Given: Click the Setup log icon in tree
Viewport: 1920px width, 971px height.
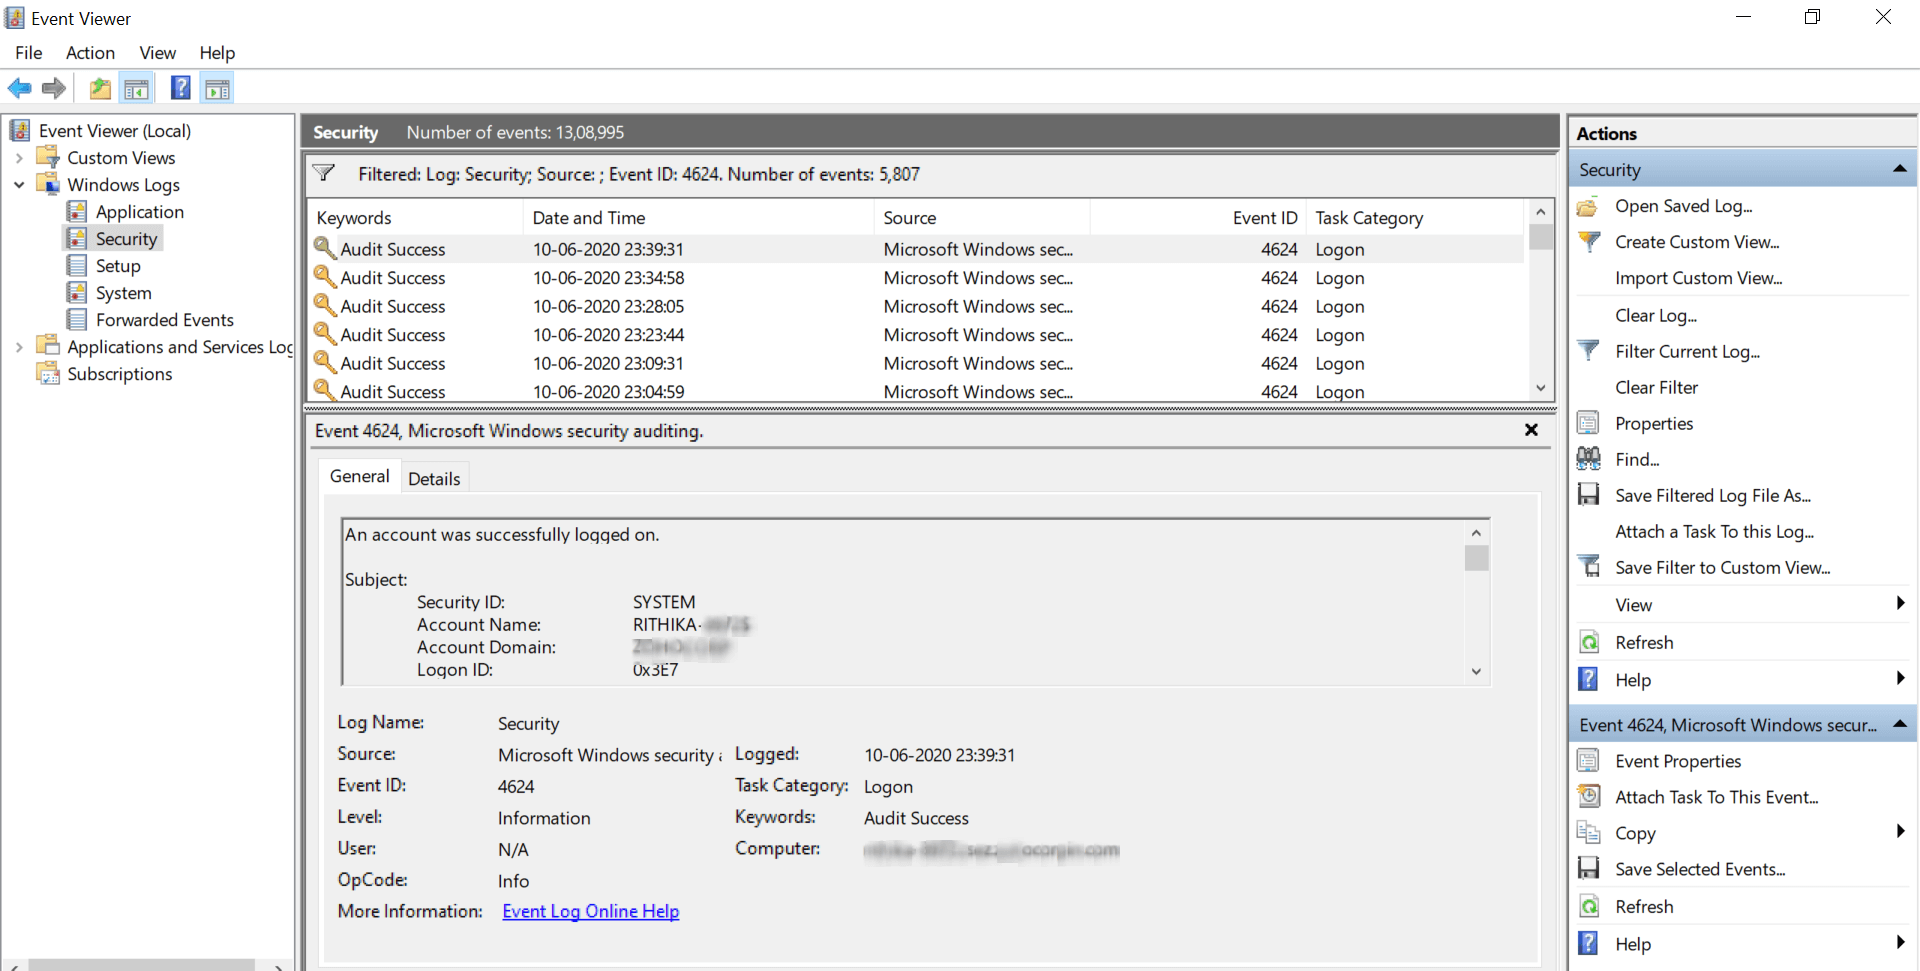Looking at the screenshot, I should tap(77, 265).
